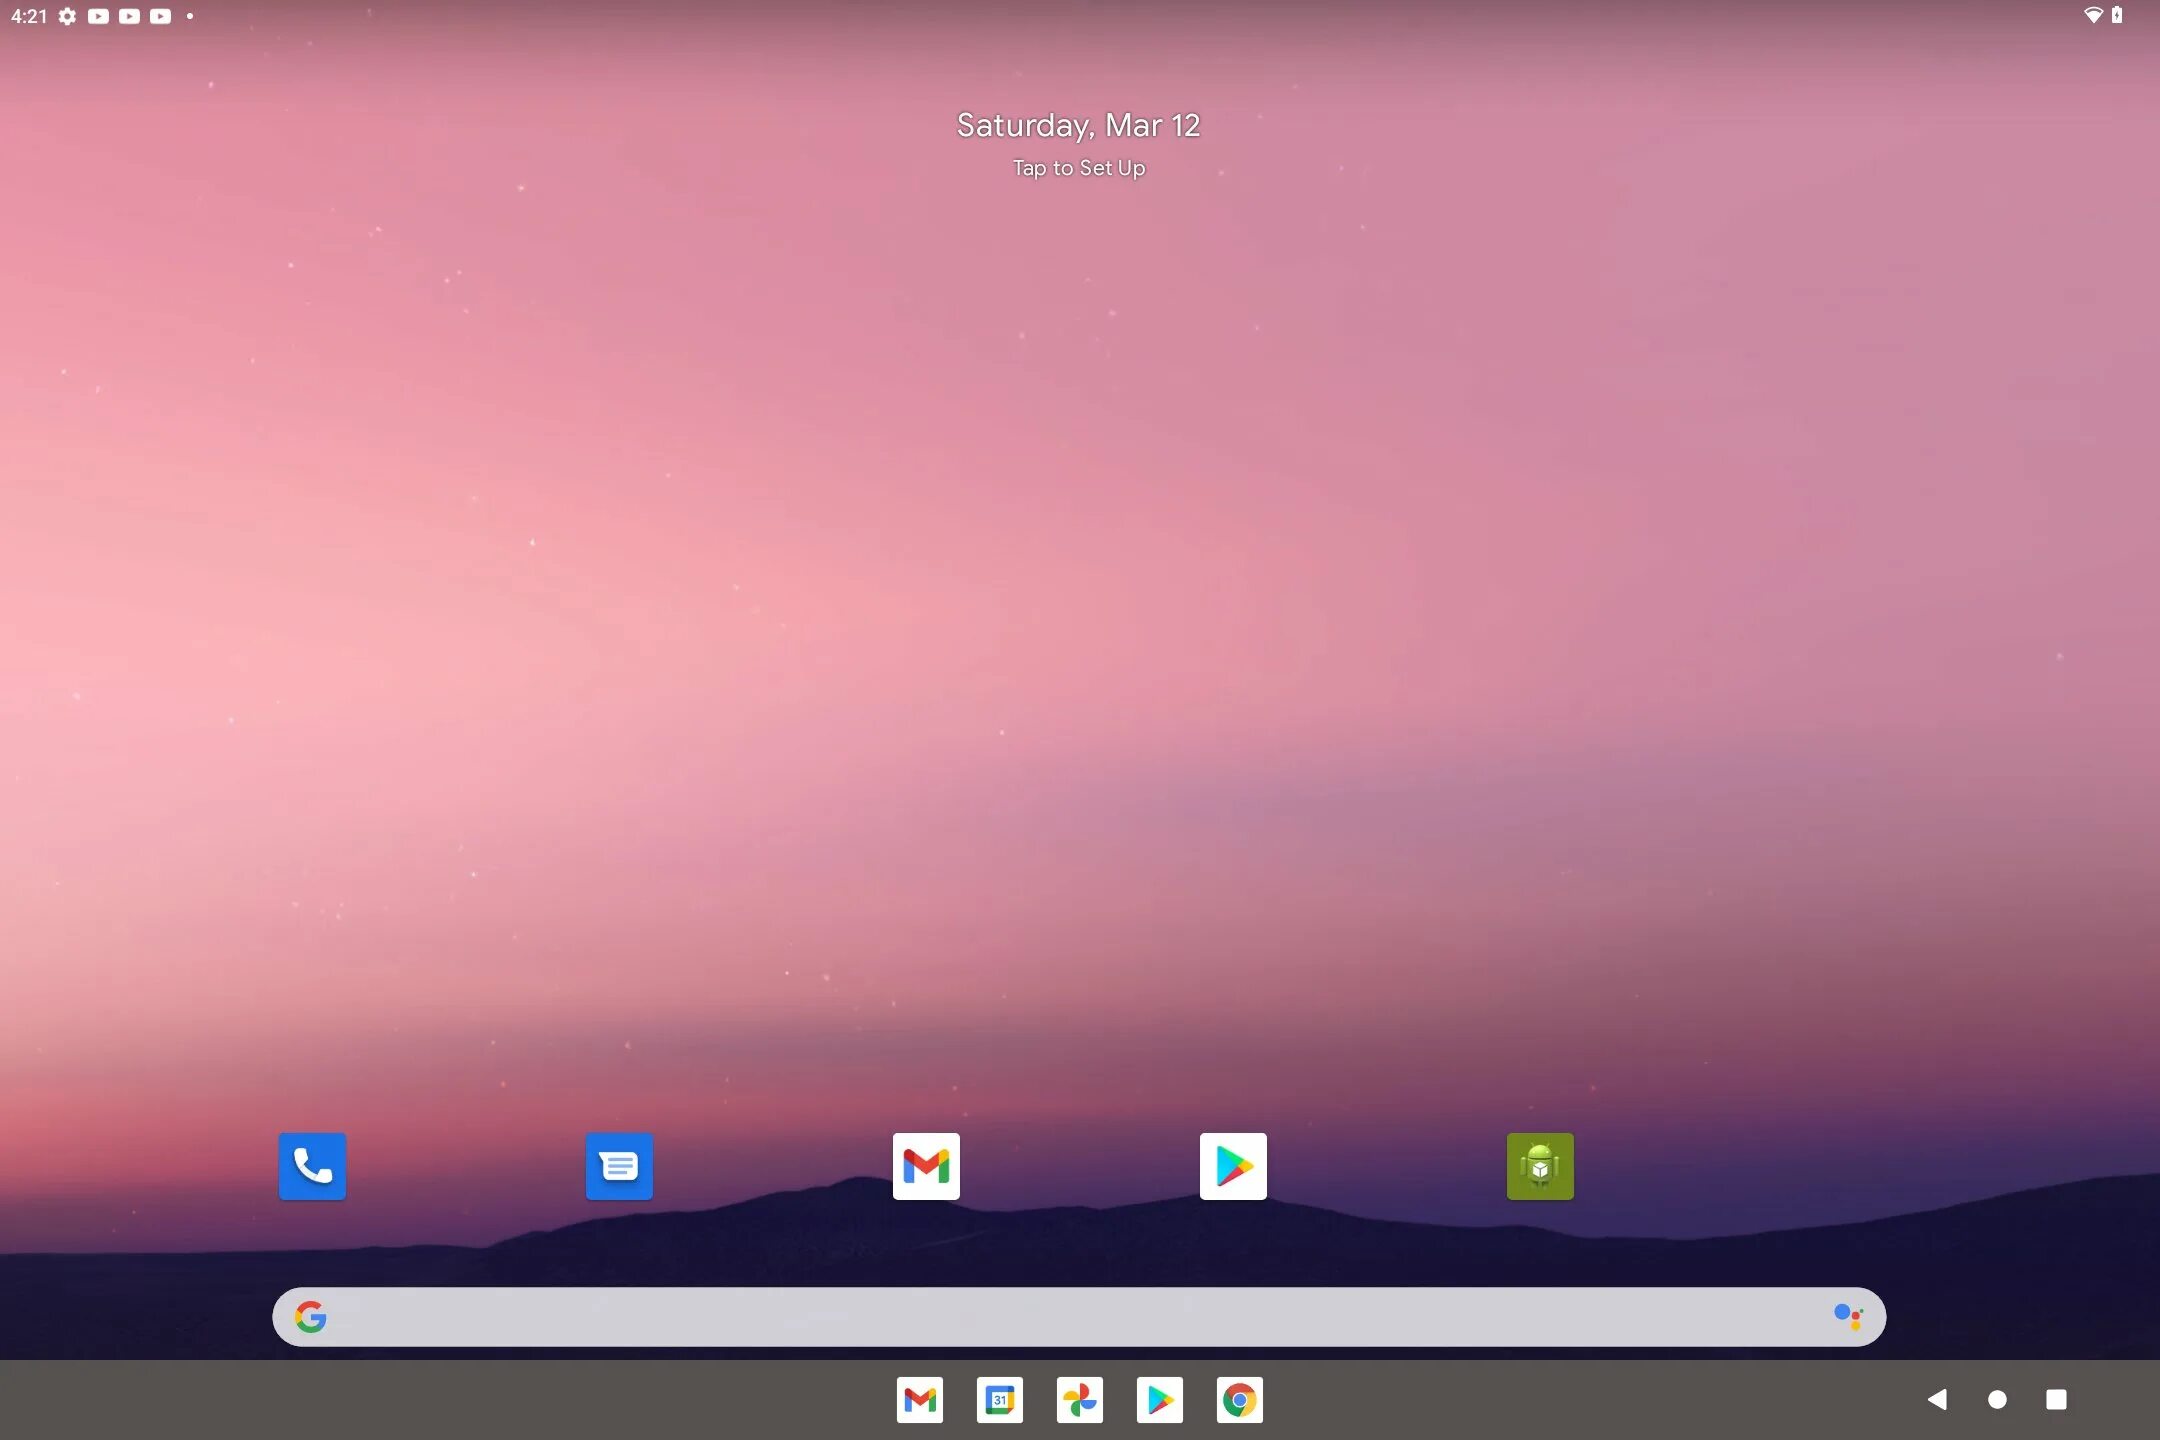Tap the 'Tap to Set Up' link

pyautogui.click(x=1079, y=168)
